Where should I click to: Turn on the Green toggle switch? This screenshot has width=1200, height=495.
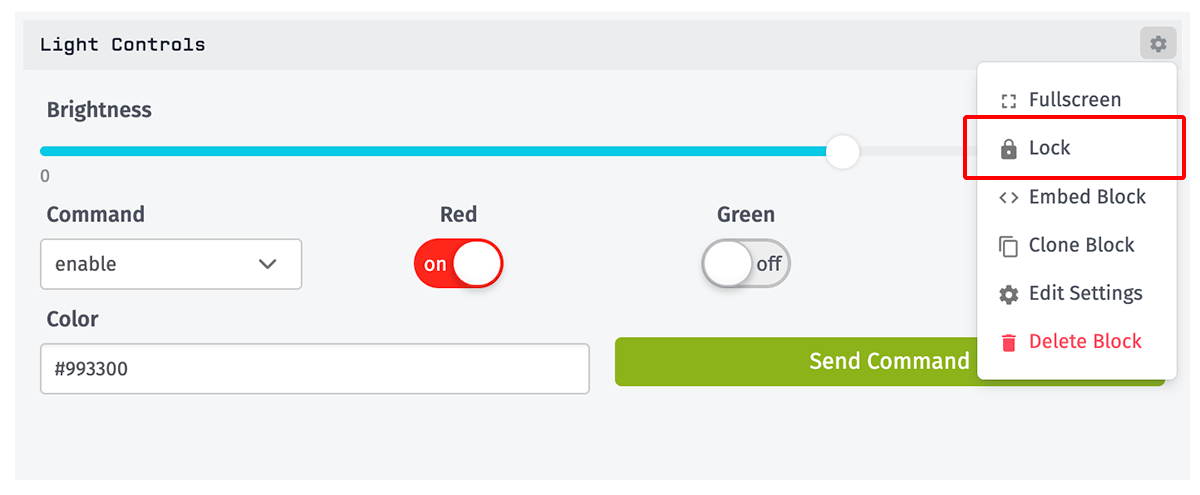pos(746,265)
